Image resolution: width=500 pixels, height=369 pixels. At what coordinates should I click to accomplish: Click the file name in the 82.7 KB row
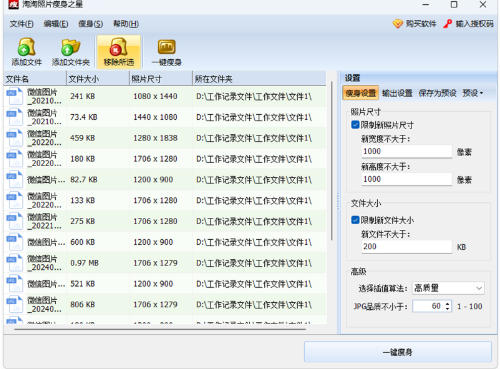[x=46, y=180]
